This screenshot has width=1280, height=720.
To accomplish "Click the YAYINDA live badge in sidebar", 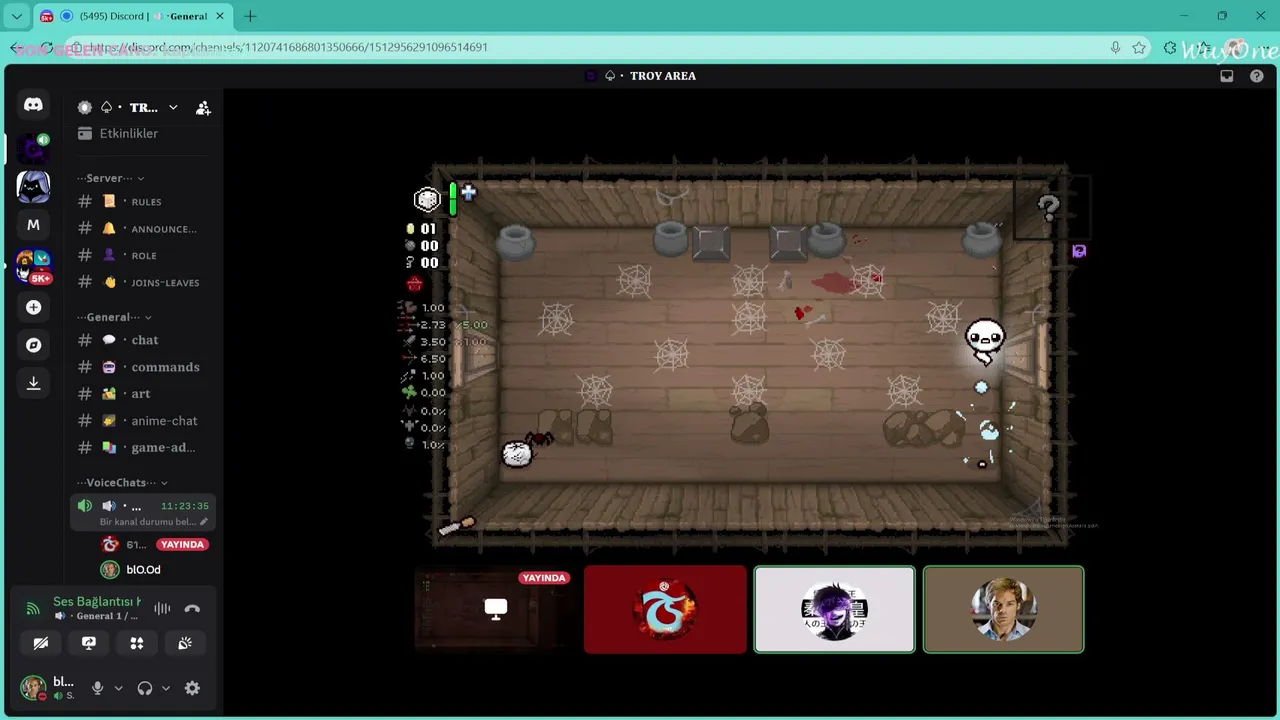I will (182, 545).
